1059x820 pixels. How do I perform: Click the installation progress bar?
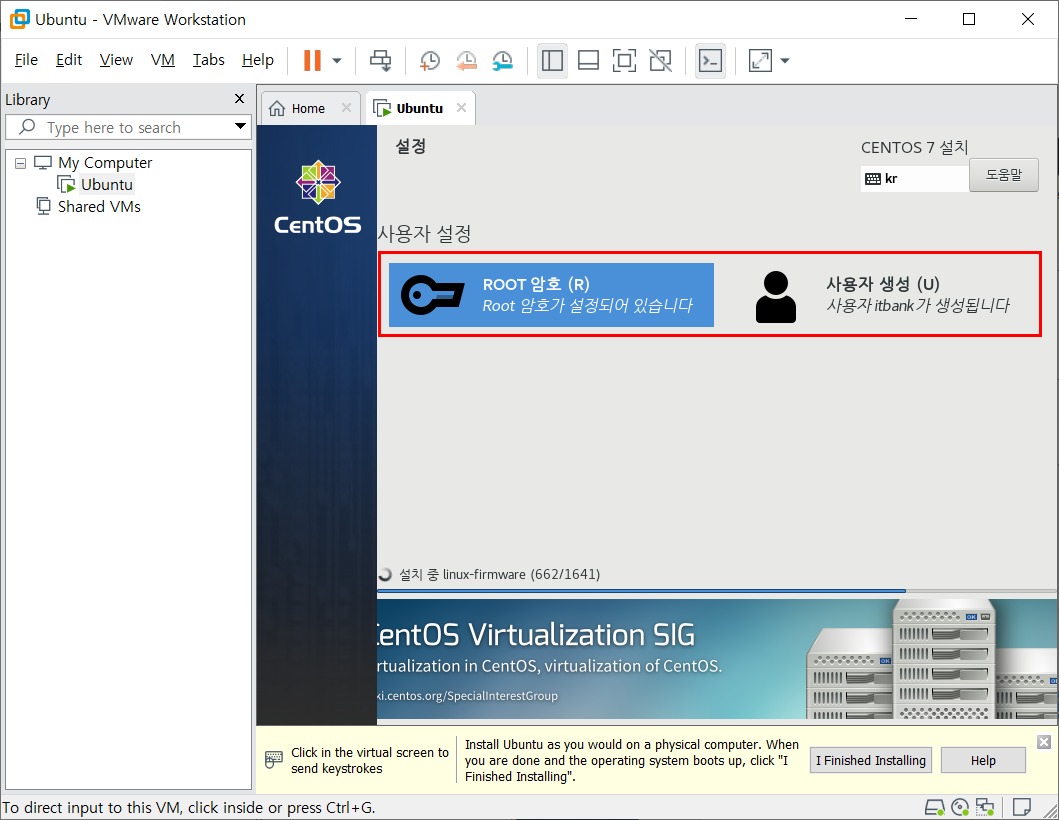(x=716, y=591)
